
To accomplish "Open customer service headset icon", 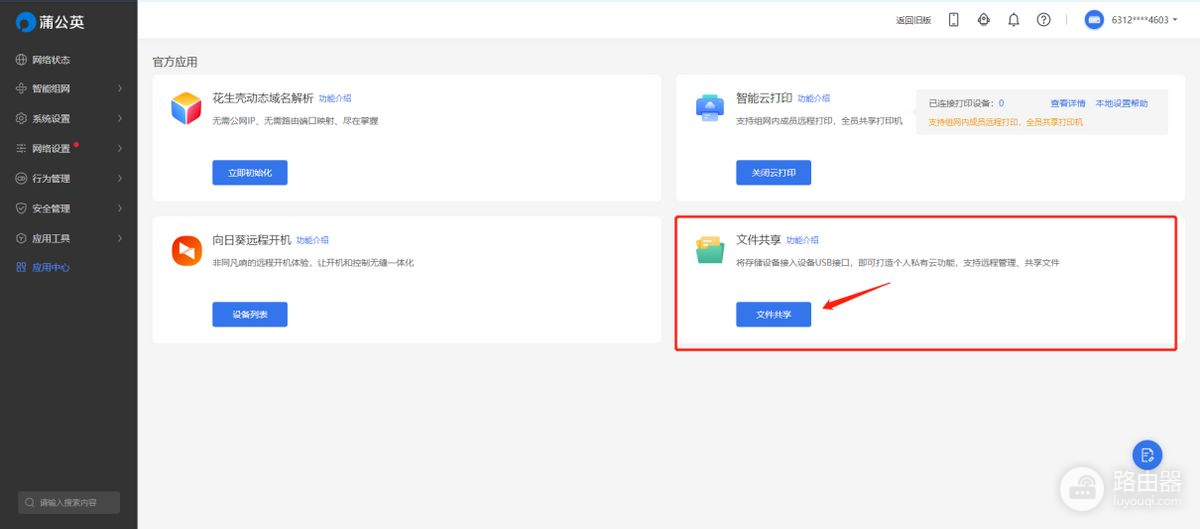I will point(983,20).
